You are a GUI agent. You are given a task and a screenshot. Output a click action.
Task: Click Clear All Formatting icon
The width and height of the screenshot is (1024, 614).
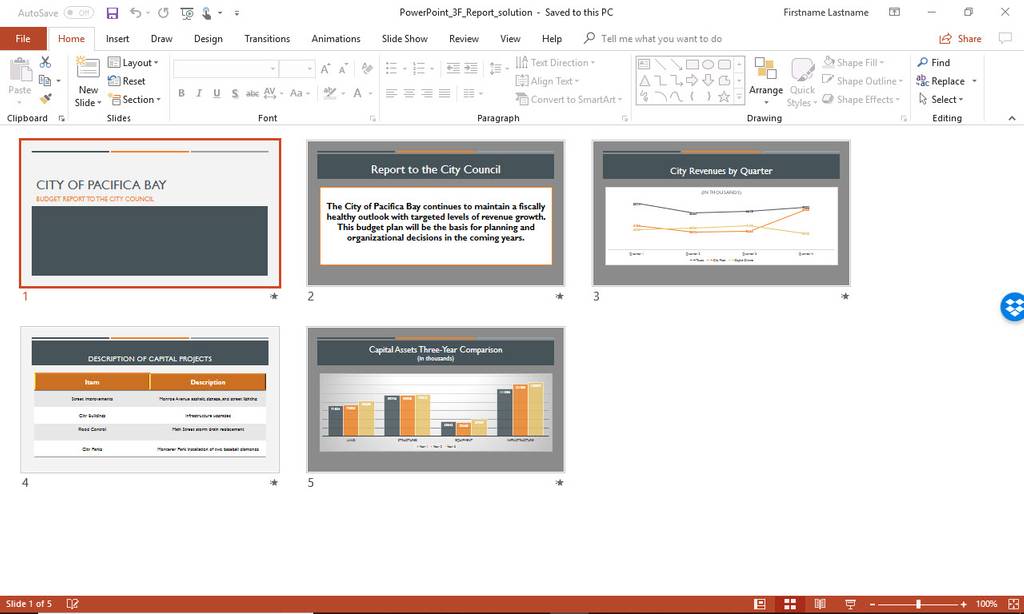367,69
